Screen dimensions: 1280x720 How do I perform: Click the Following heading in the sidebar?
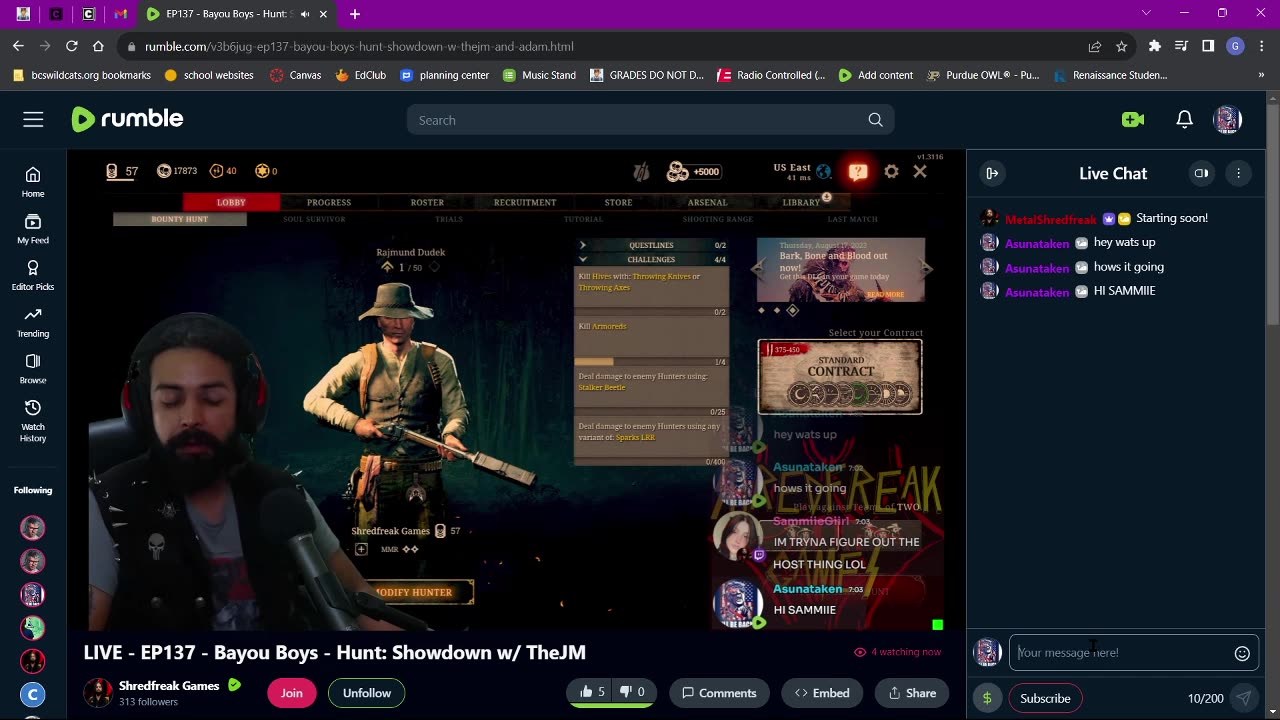[33, 490]
